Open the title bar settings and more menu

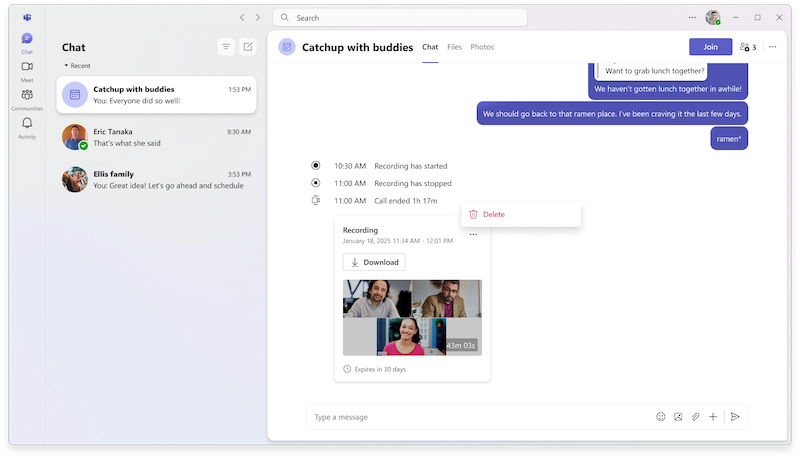(692, 17)
